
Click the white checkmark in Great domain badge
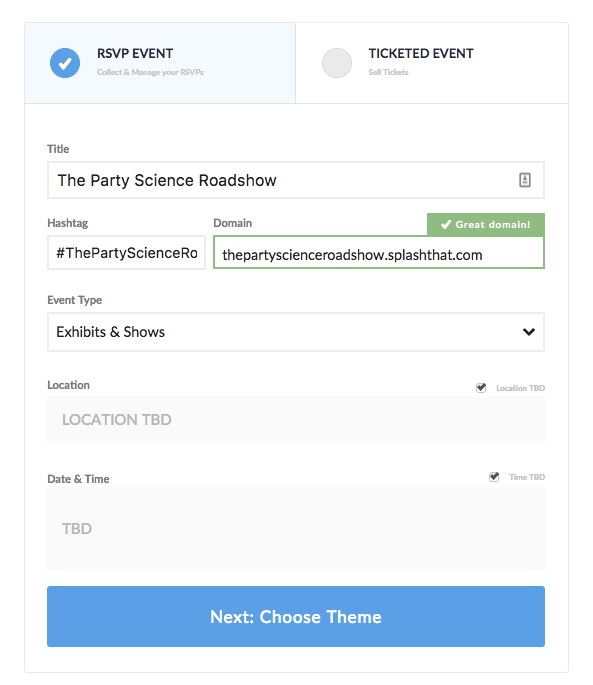coord(446,225)
